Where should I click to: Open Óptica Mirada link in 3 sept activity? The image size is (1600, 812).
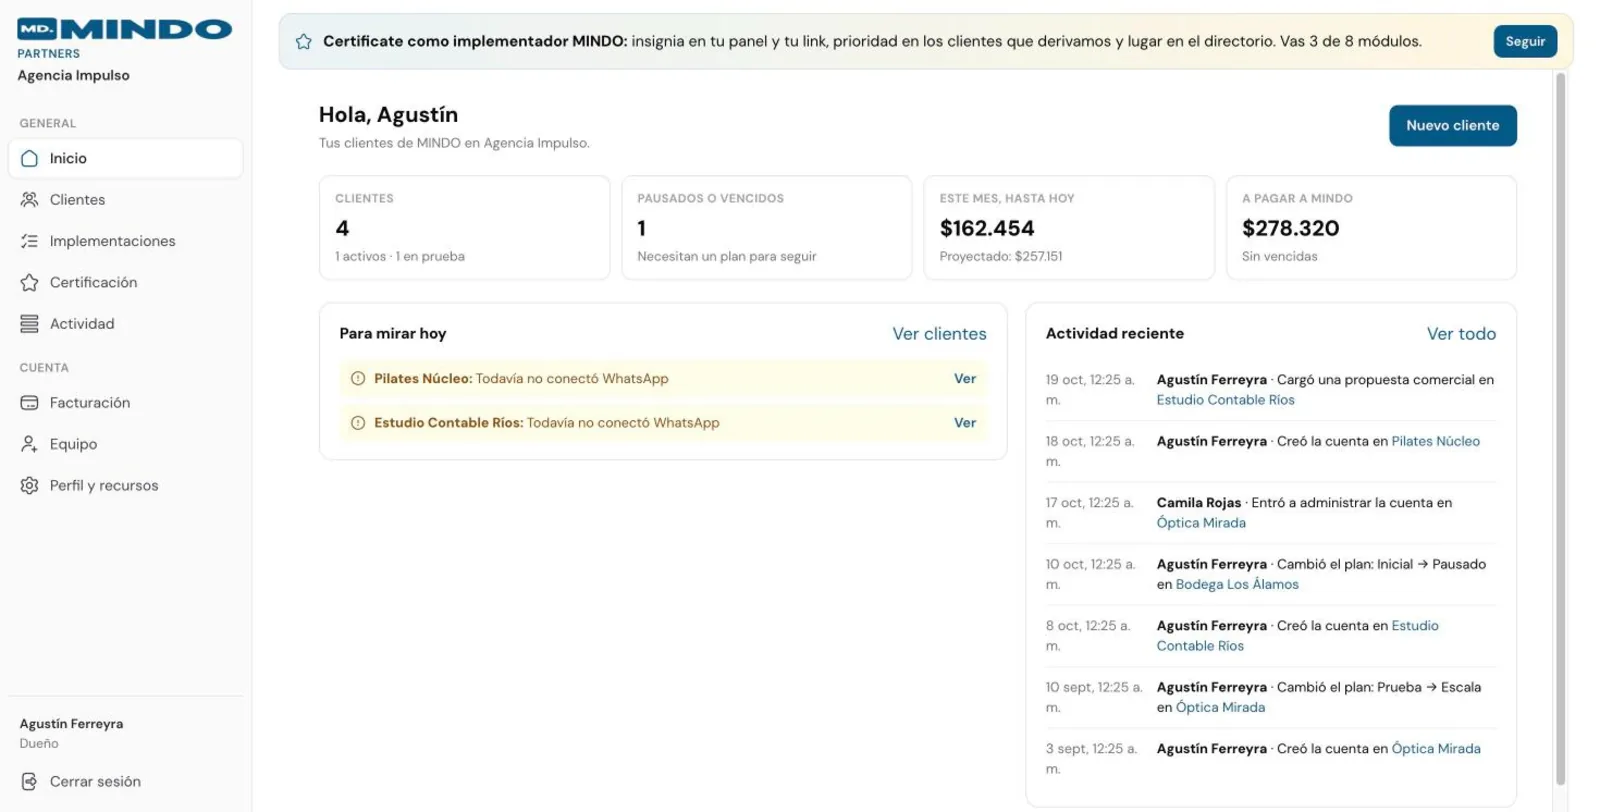[x=1436, y=749]
